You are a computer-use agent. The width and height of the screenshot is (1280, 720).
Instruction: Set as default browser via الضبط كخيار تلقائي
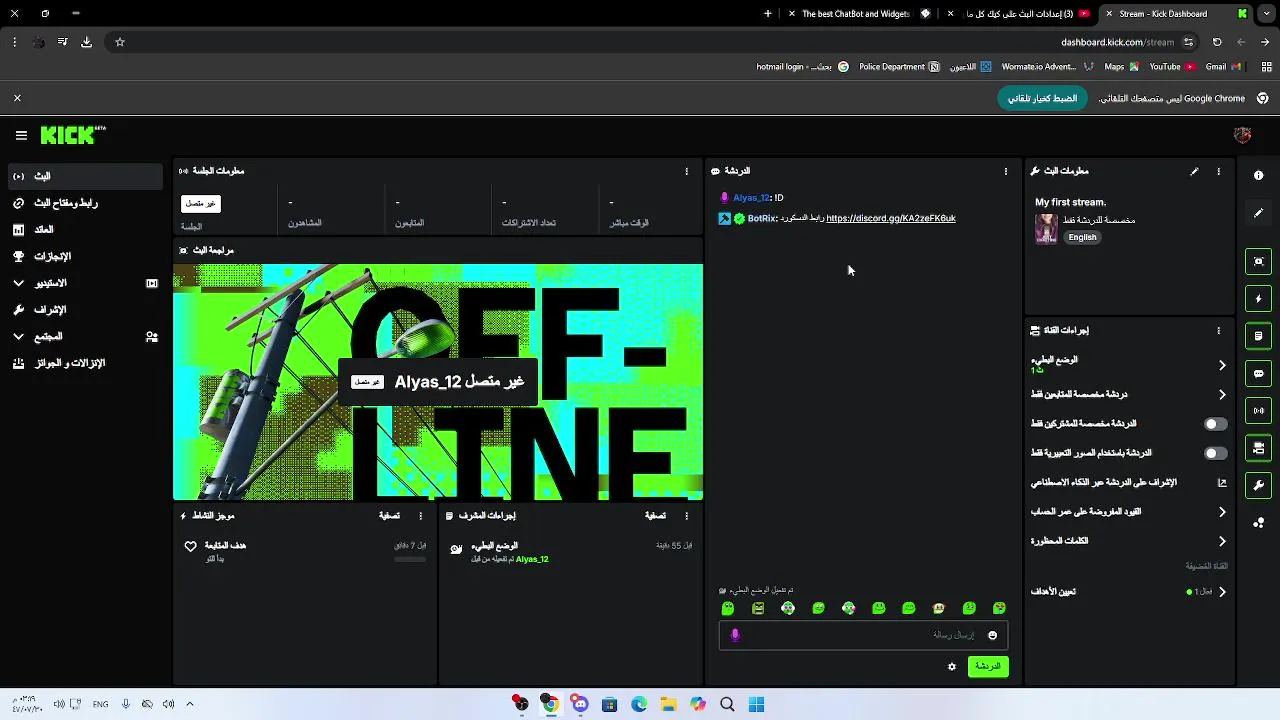[1042, 98]
